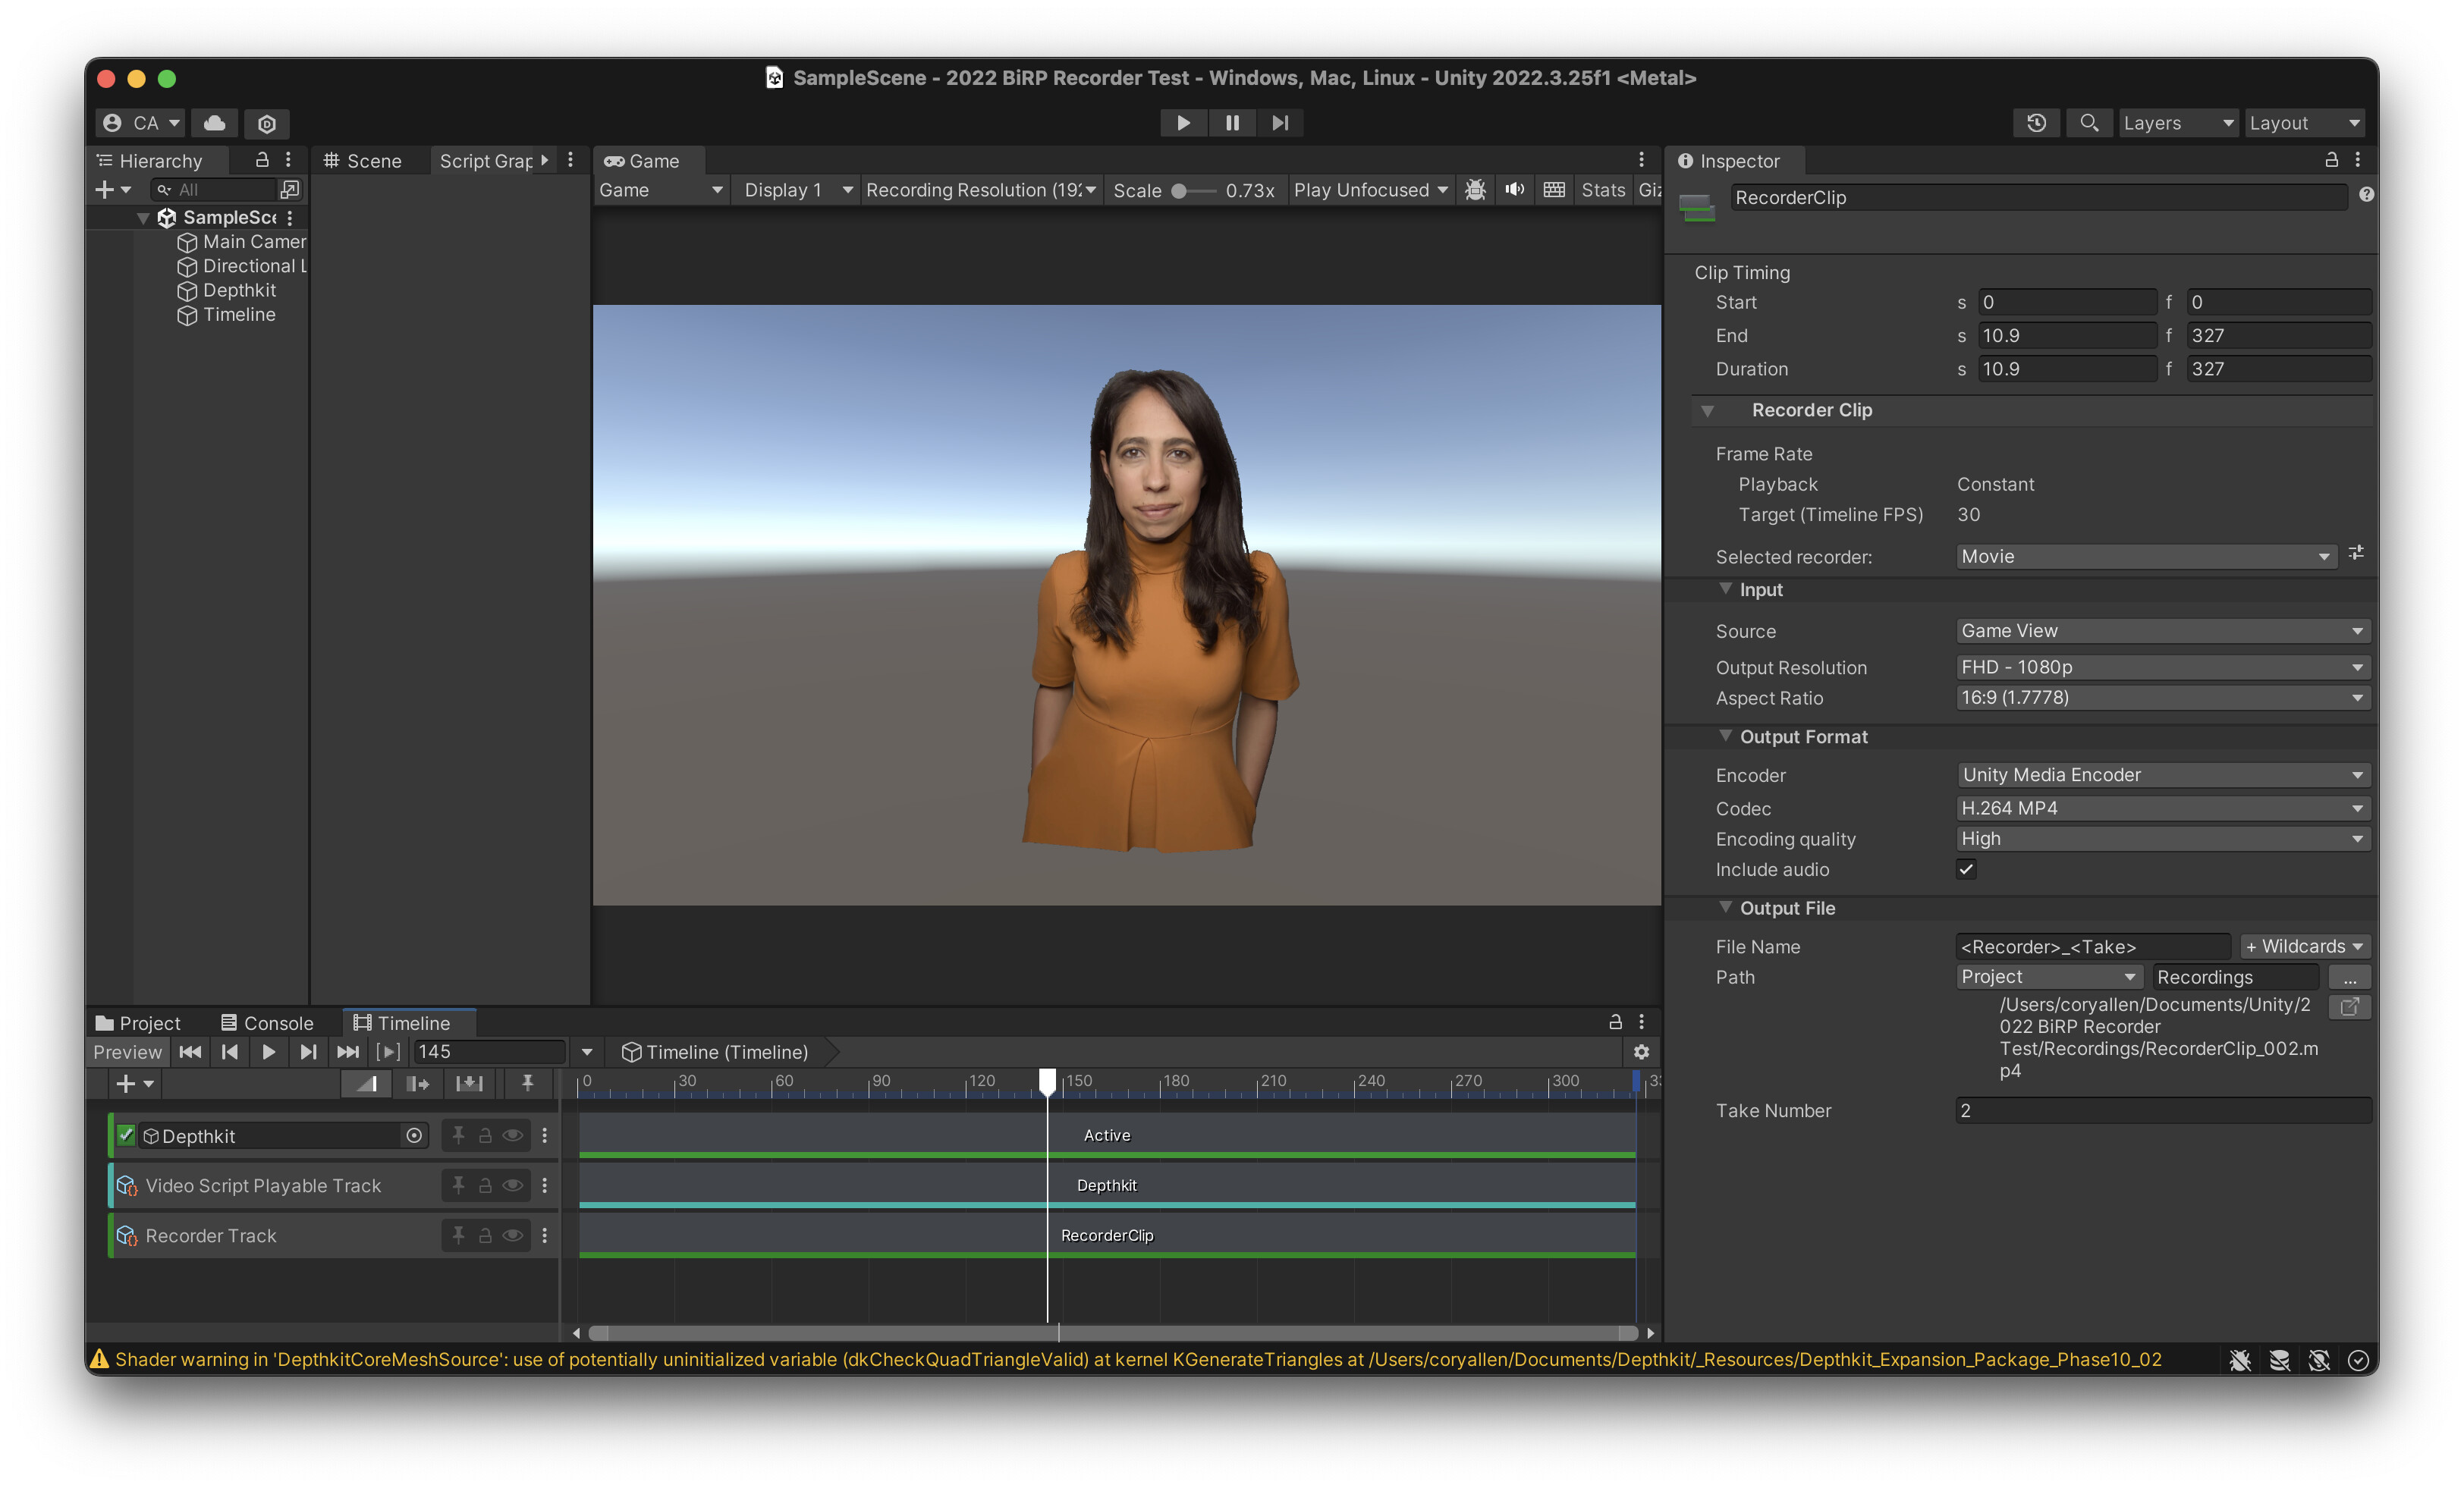Toggle the Include audio checkbox
This screenshot has width=2464, height=1488.
click(x=1966, y=869)
